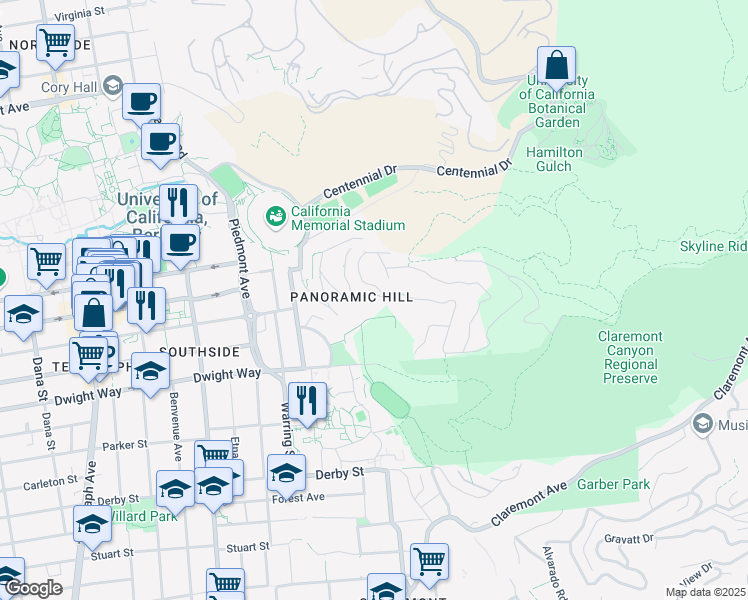Click the Map data ©2025 attribution text
Screen dimensions: 748x600
point(706,592)
